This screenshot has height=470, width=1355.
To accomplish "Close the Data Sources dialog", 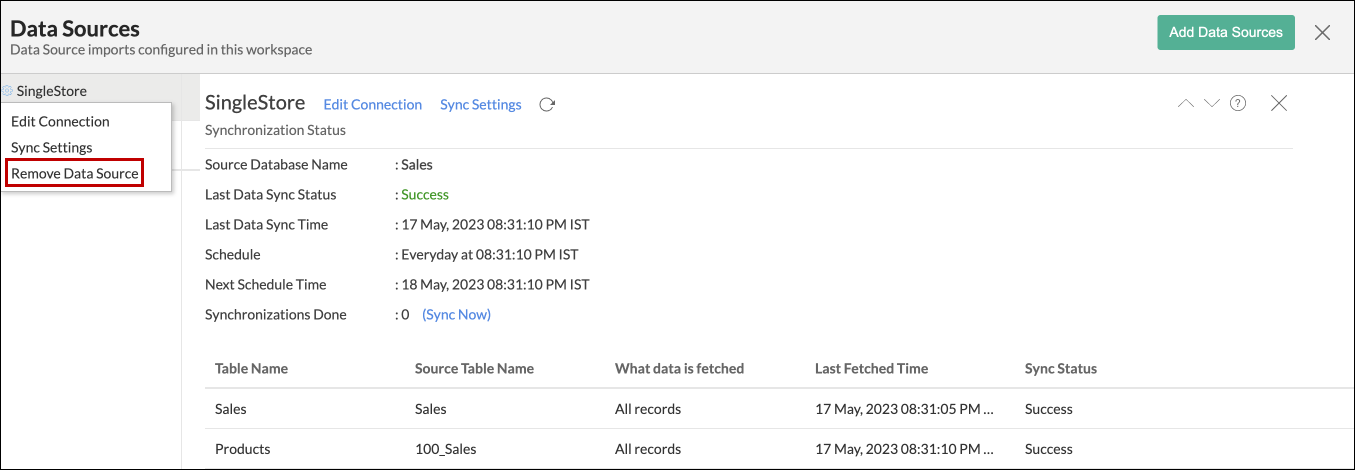I will [x=1322, y=33].
